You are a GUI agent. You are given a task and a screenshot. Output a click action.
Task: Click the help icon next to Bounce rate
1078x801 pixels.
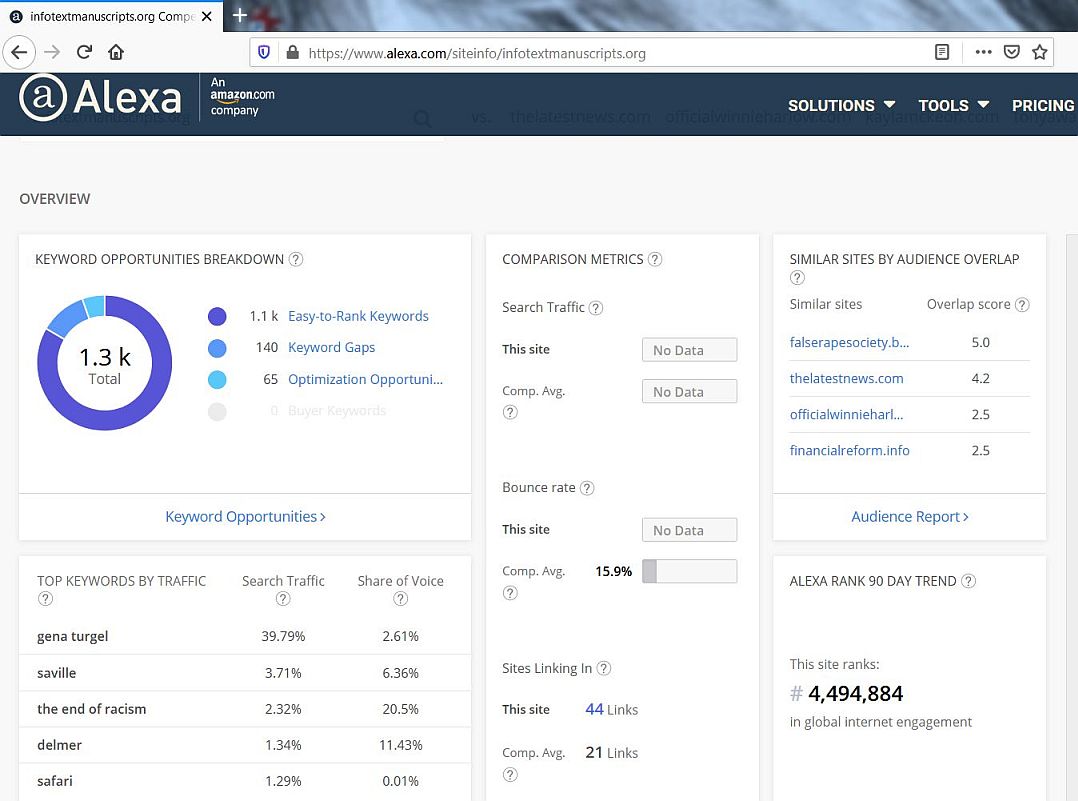587,488
